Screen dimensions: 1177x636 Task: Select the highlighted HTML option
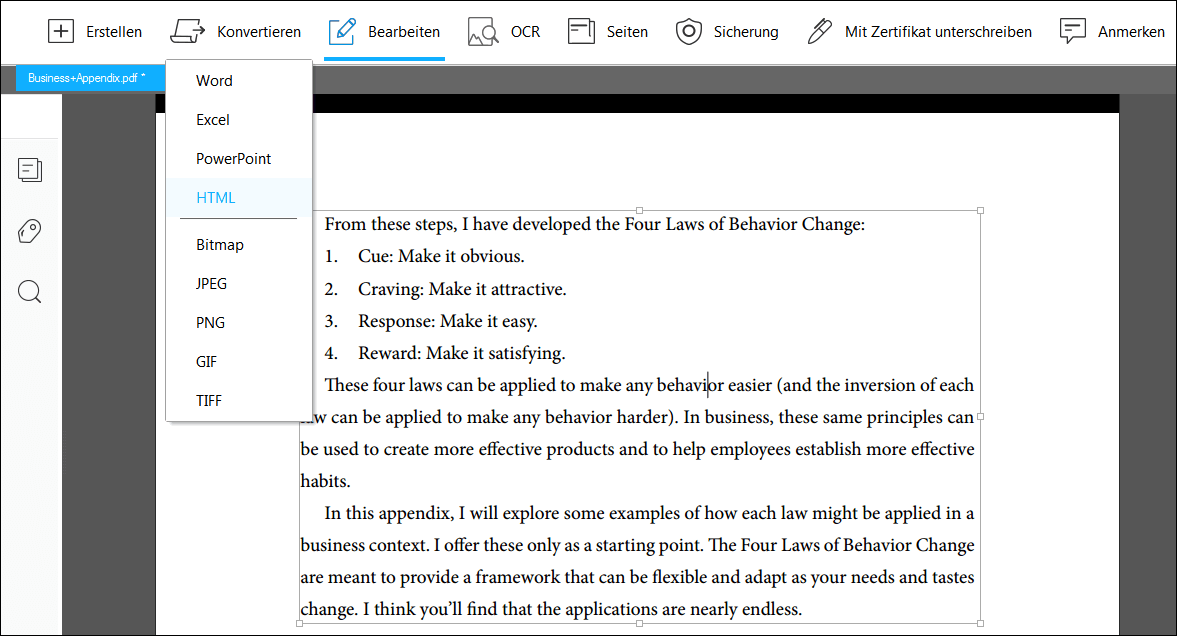[x=216, y=198]
